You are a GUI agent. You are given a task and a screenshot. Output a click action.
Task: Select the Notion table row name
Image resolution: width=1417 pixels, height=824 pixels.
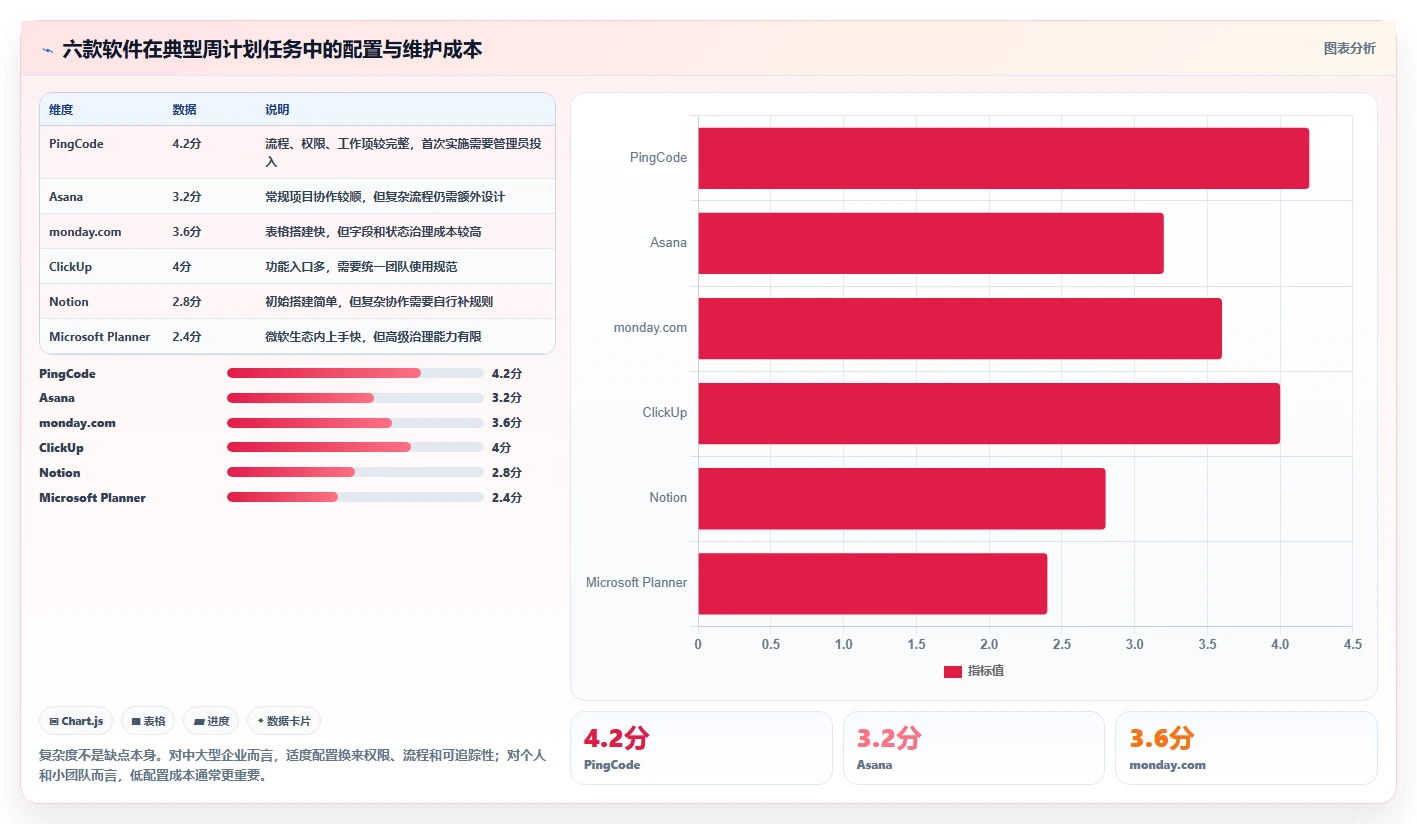tap(69, 302)
